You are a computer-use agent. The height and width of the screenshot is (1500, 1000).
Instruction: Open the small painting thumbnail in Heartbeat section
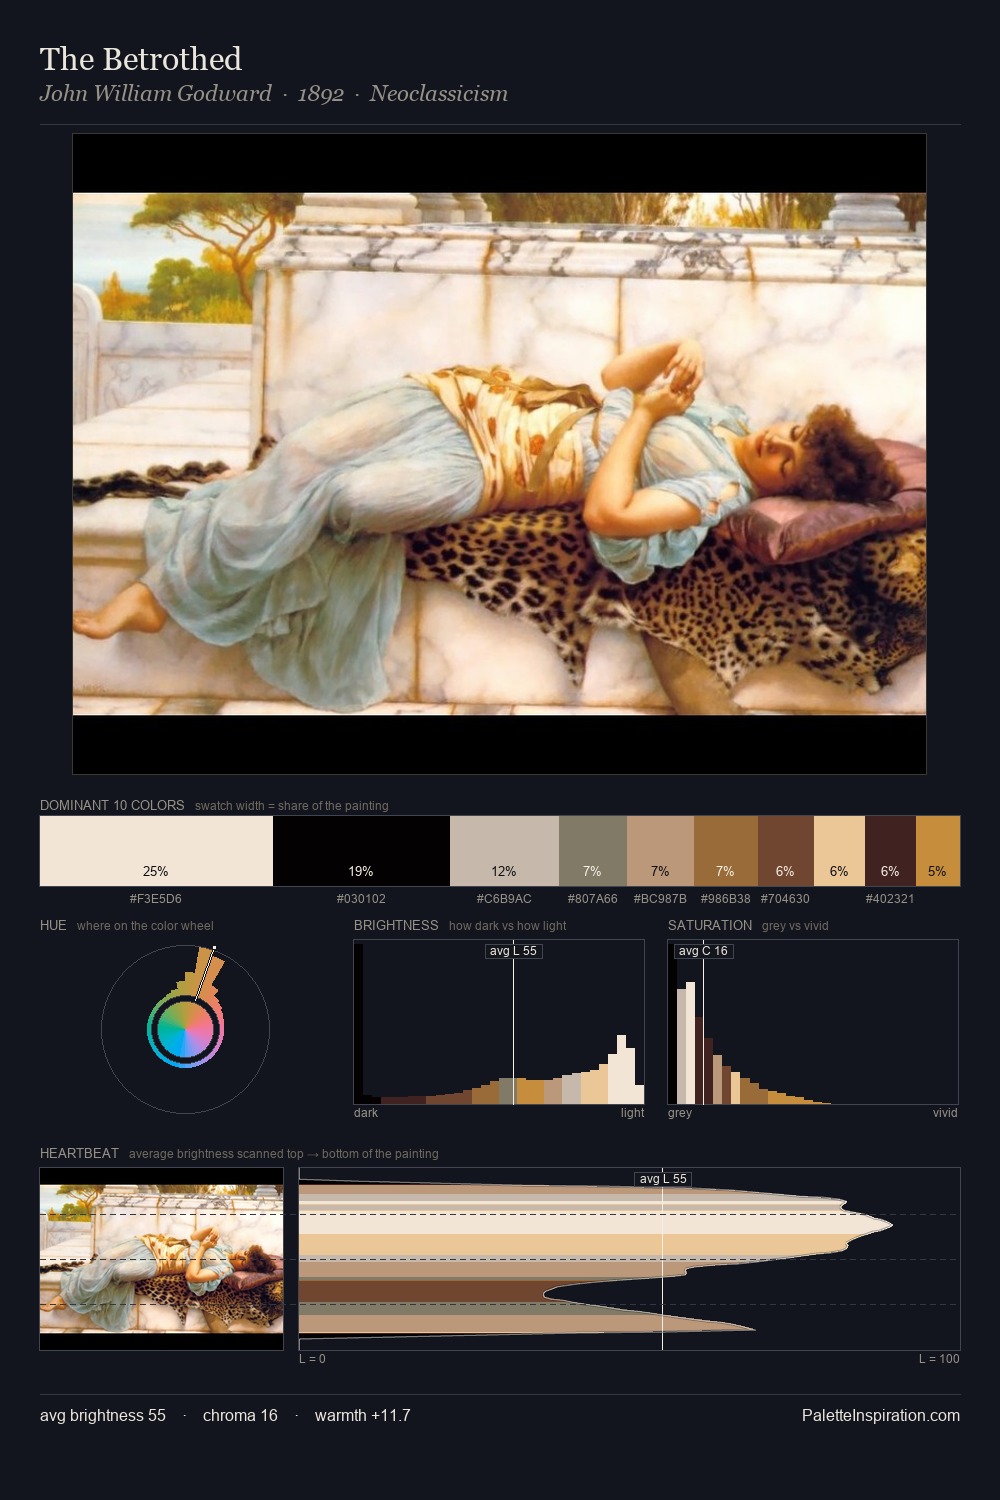click(162, 1259)
